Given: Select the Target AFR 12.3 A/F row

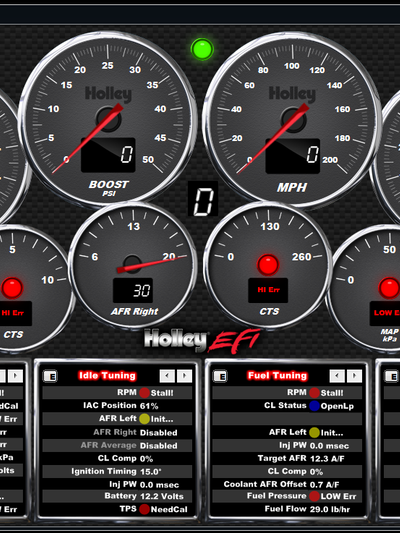Looking at the screenshot, I should pos(287,459).
